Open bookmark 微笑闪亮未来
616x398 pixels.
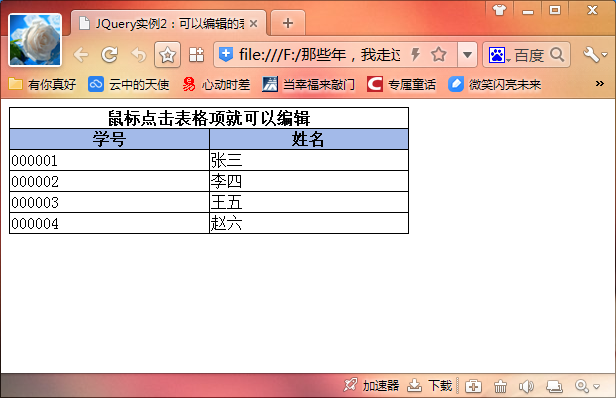[x=495, y=84]
